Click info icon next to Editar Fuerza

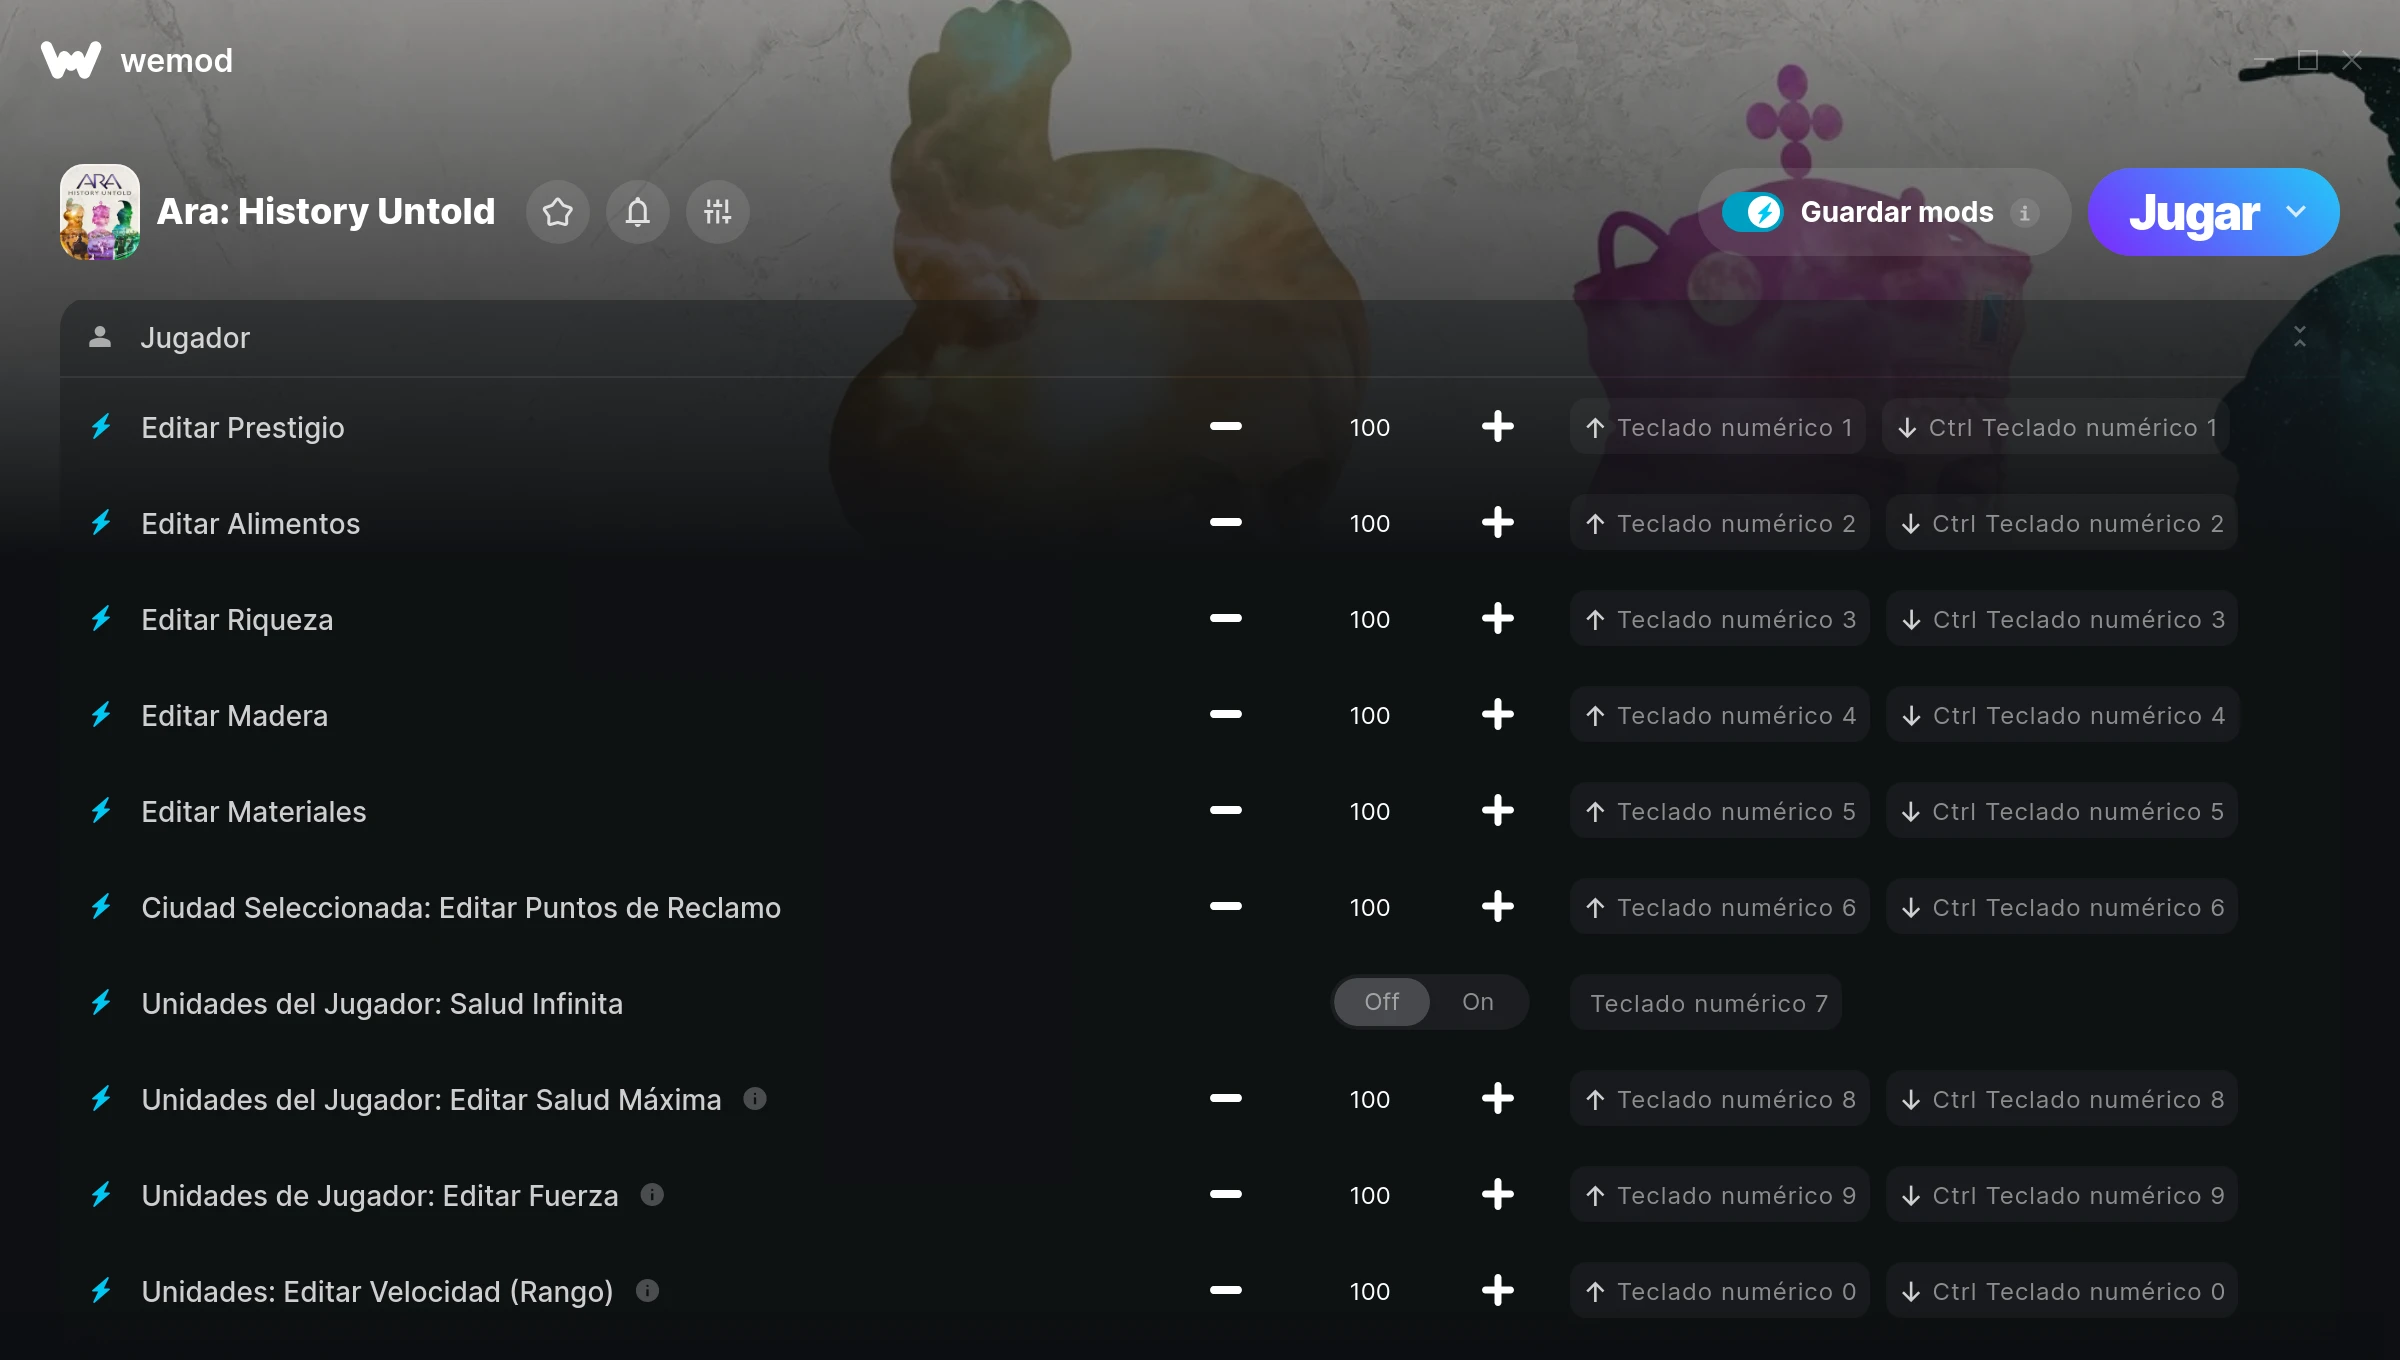point(652,1195)
